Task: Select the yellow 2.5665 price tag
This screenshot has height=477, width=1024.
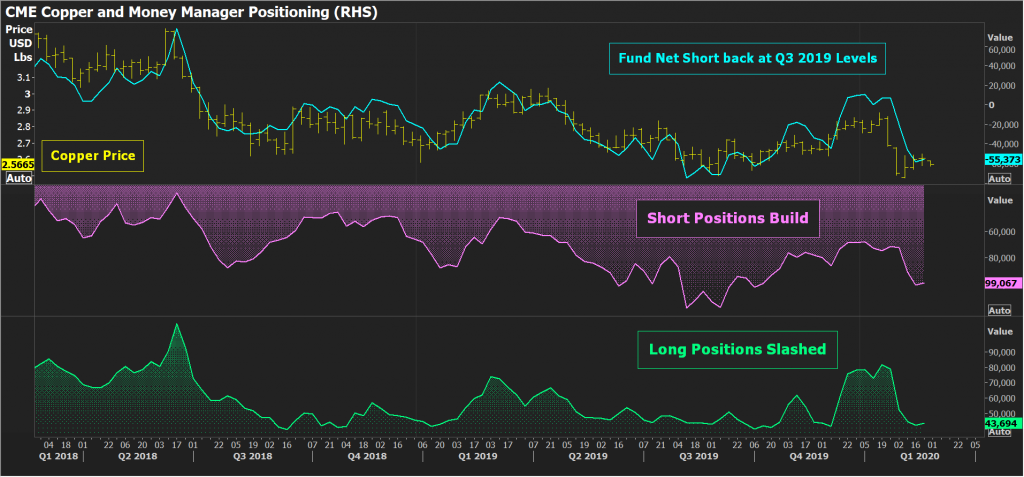Action: coord(18,164)
